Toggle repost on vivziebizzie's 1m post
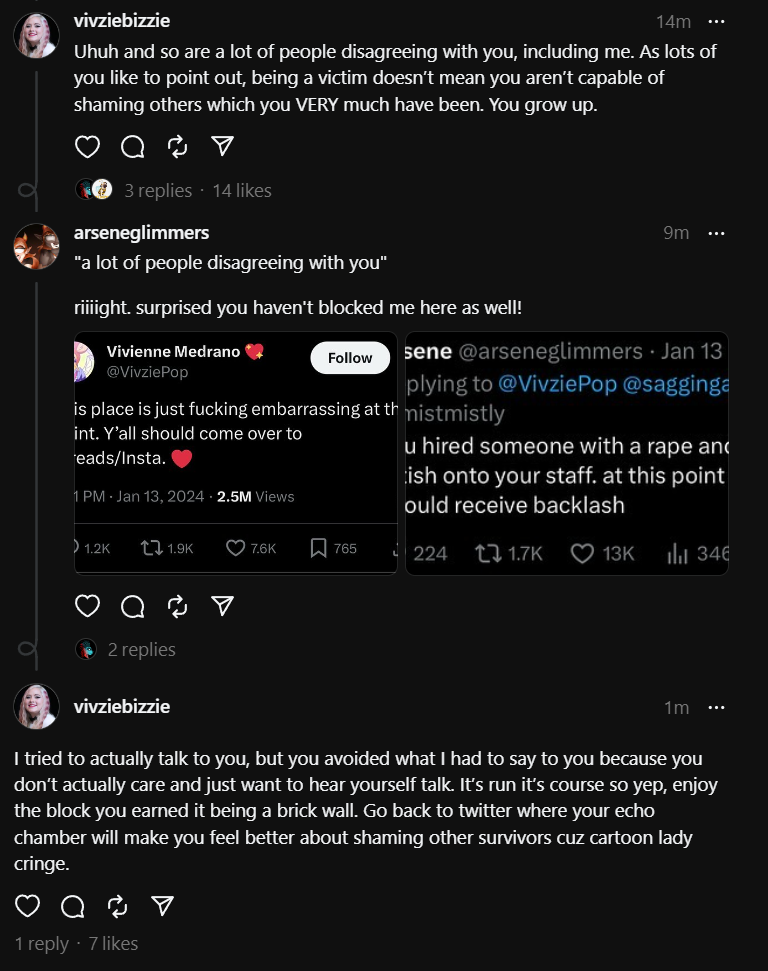This screenshot has height=971, width=768. pos(118,907)
